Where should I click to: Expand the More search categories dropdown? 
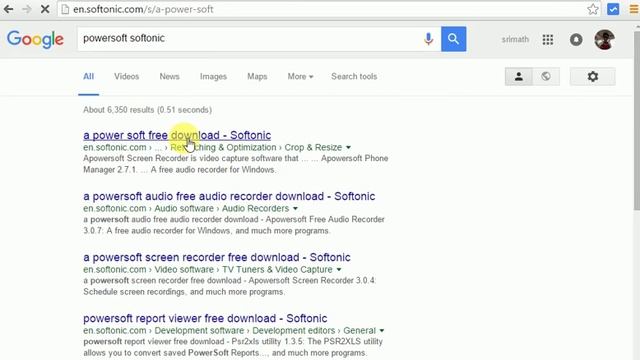[x=300, y=76]
